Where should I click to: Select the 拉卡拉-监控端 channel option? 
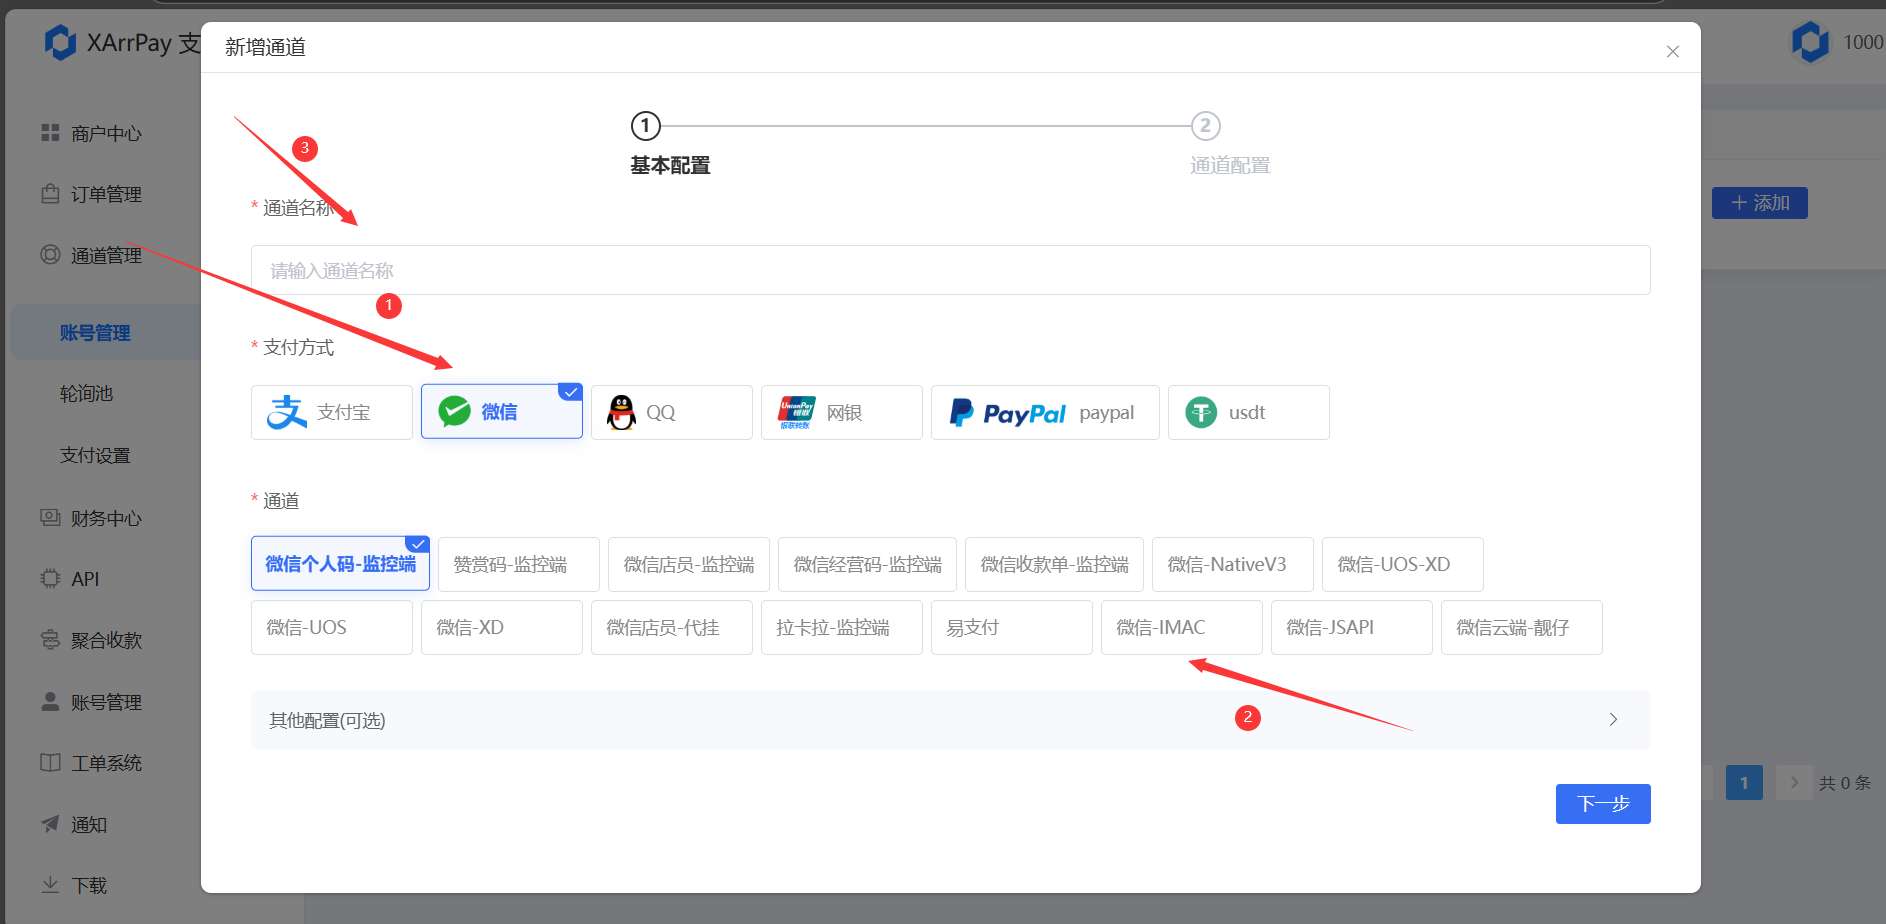[x=841, y=627]
